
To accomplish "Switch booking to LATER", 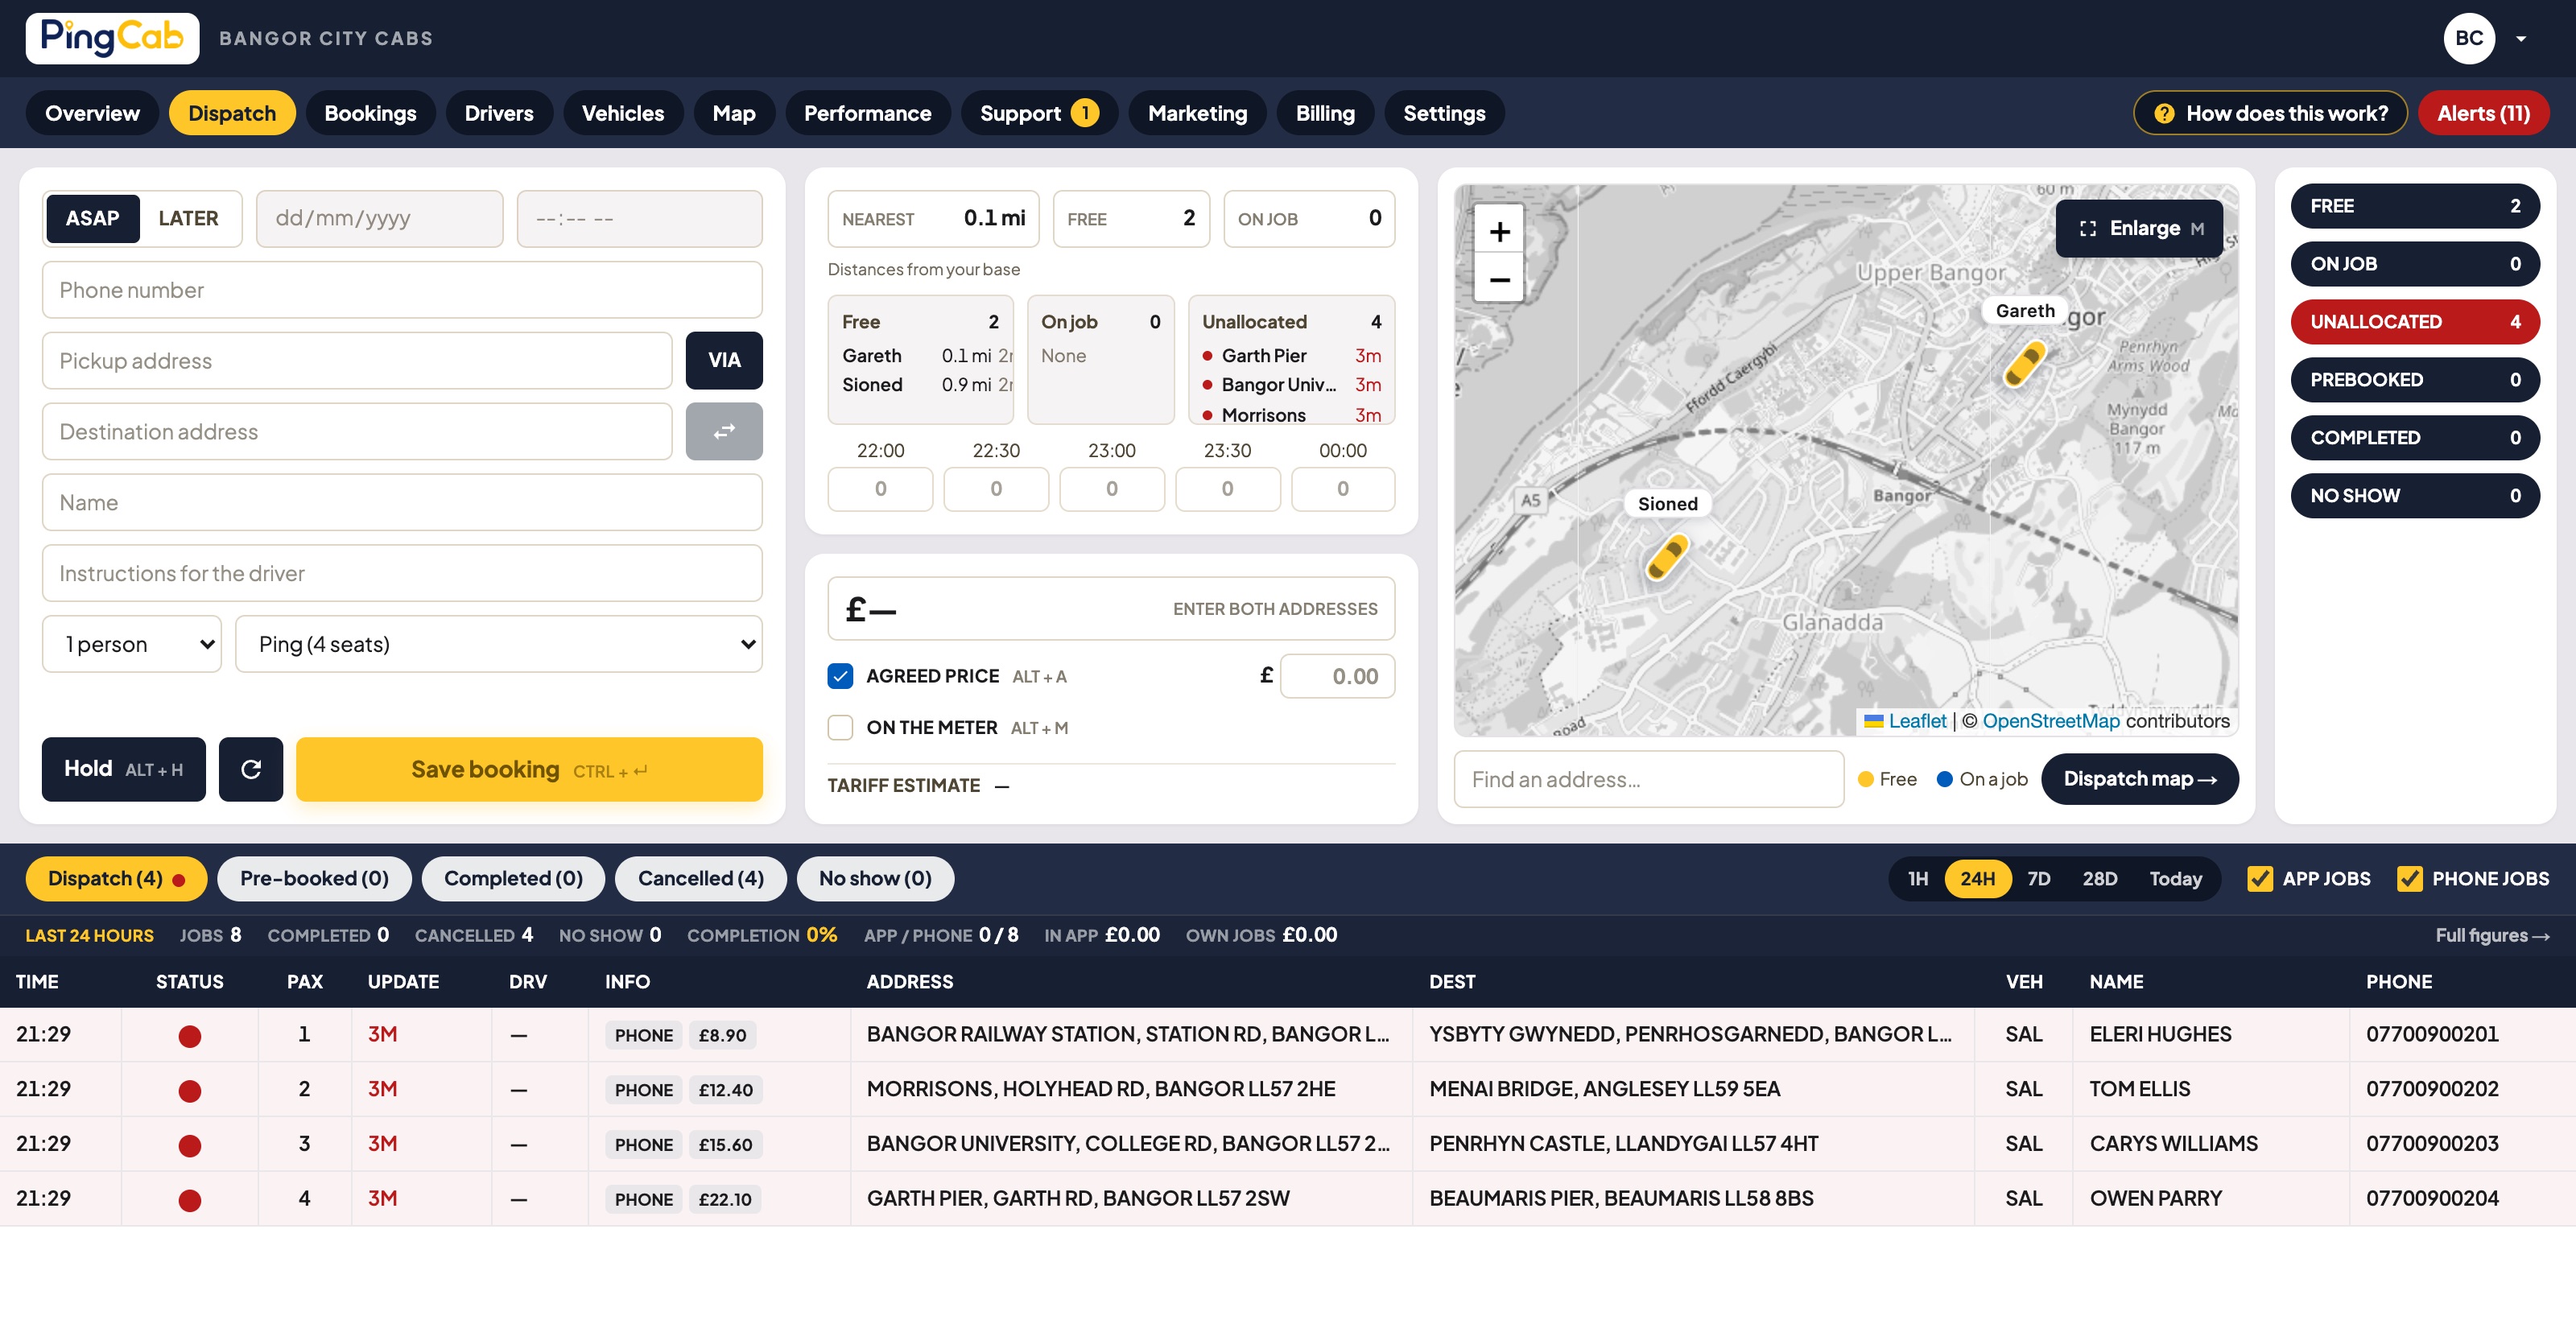I will point(188,218).
